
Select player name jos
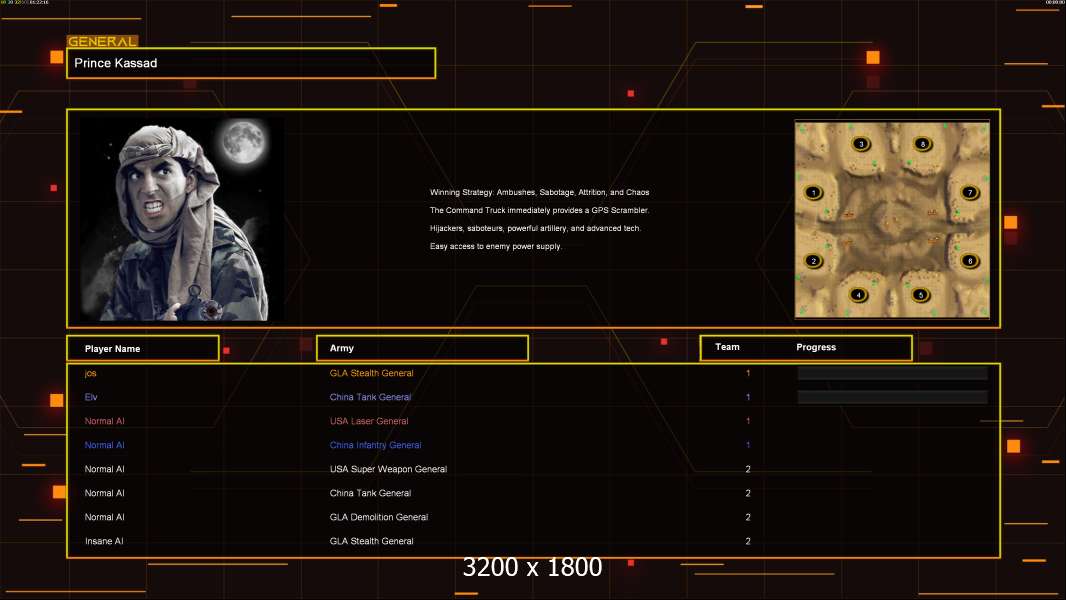(90, 373)
